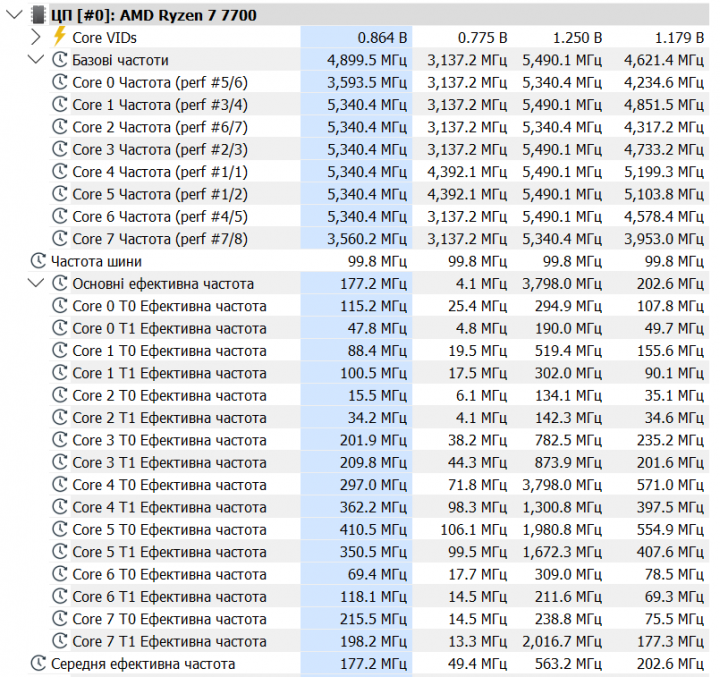Click clock icon of Core 6 Частота row

click(x=60, y=216)
